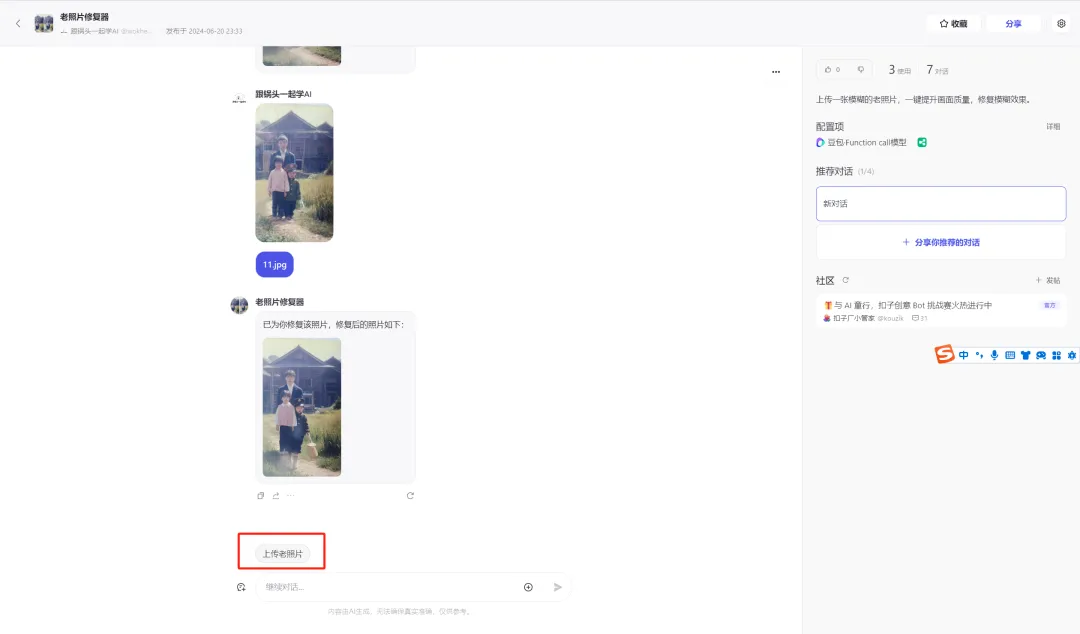The width and height of the screenshot is (1080, 634).
Task: Open more options under bot reply
Action: pos(291,495)
